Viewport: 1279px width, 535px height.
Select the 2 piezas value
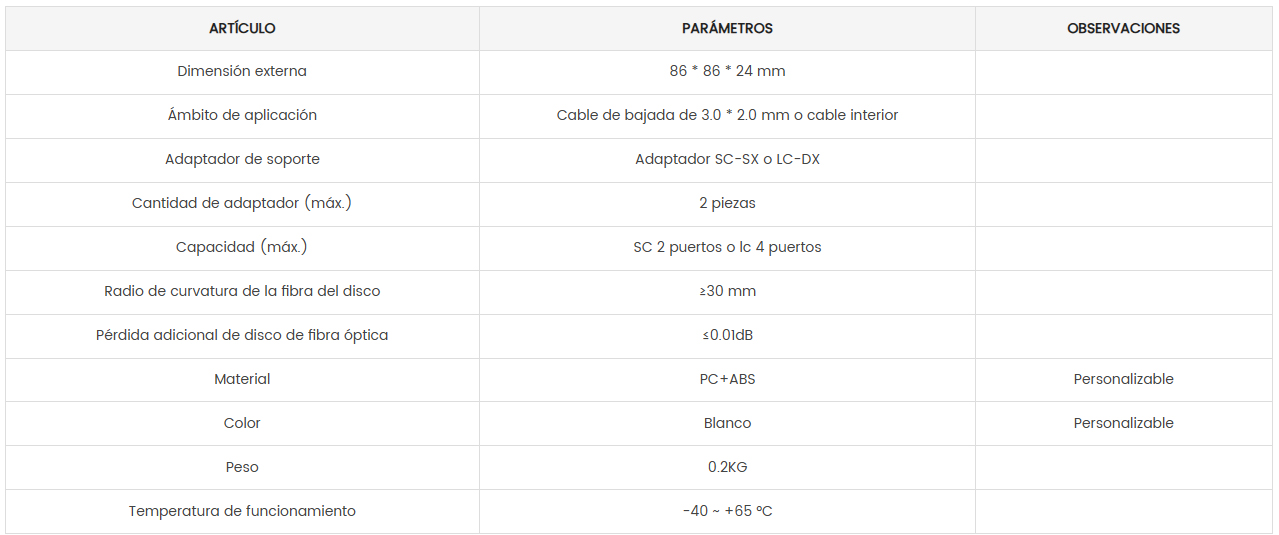[x=727, y=204]
